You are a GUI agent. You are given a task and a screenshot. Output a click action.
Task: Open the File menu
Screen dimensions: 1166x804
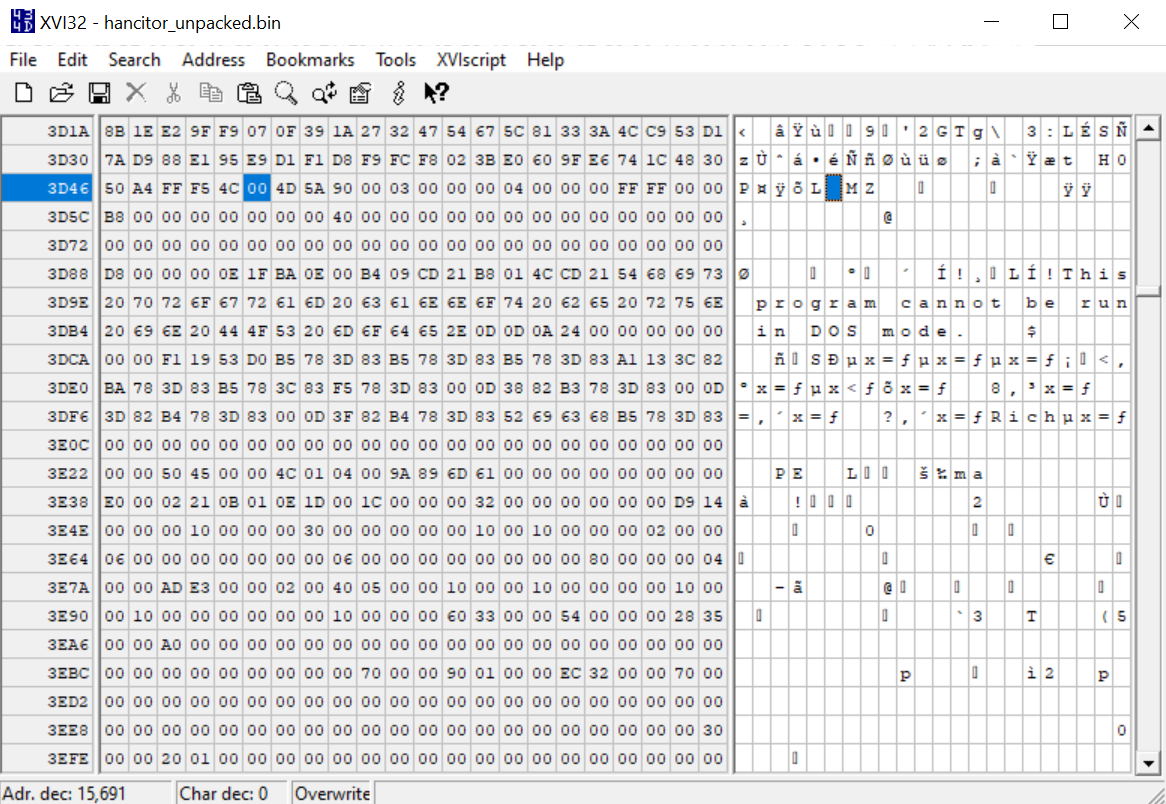(23, 60)
